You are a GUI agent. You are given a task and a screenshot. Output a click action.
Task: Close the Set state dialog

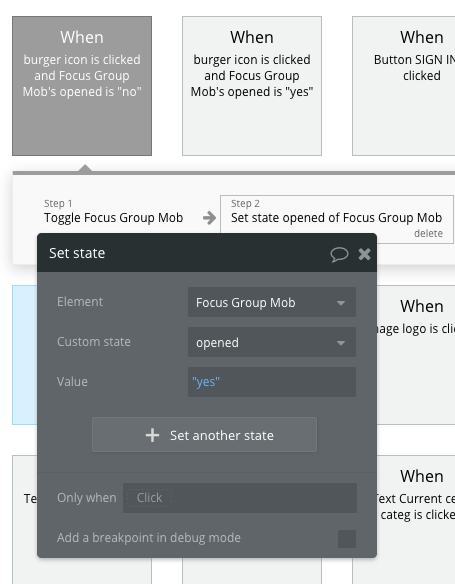tap(364, 254)
